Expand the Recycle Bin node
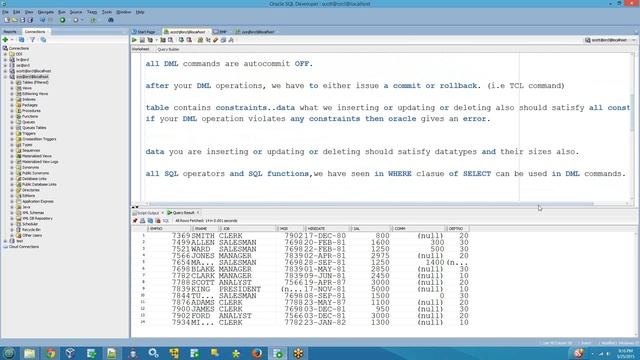This screenshot has height=360, width=640. click(x=12, y=230)
